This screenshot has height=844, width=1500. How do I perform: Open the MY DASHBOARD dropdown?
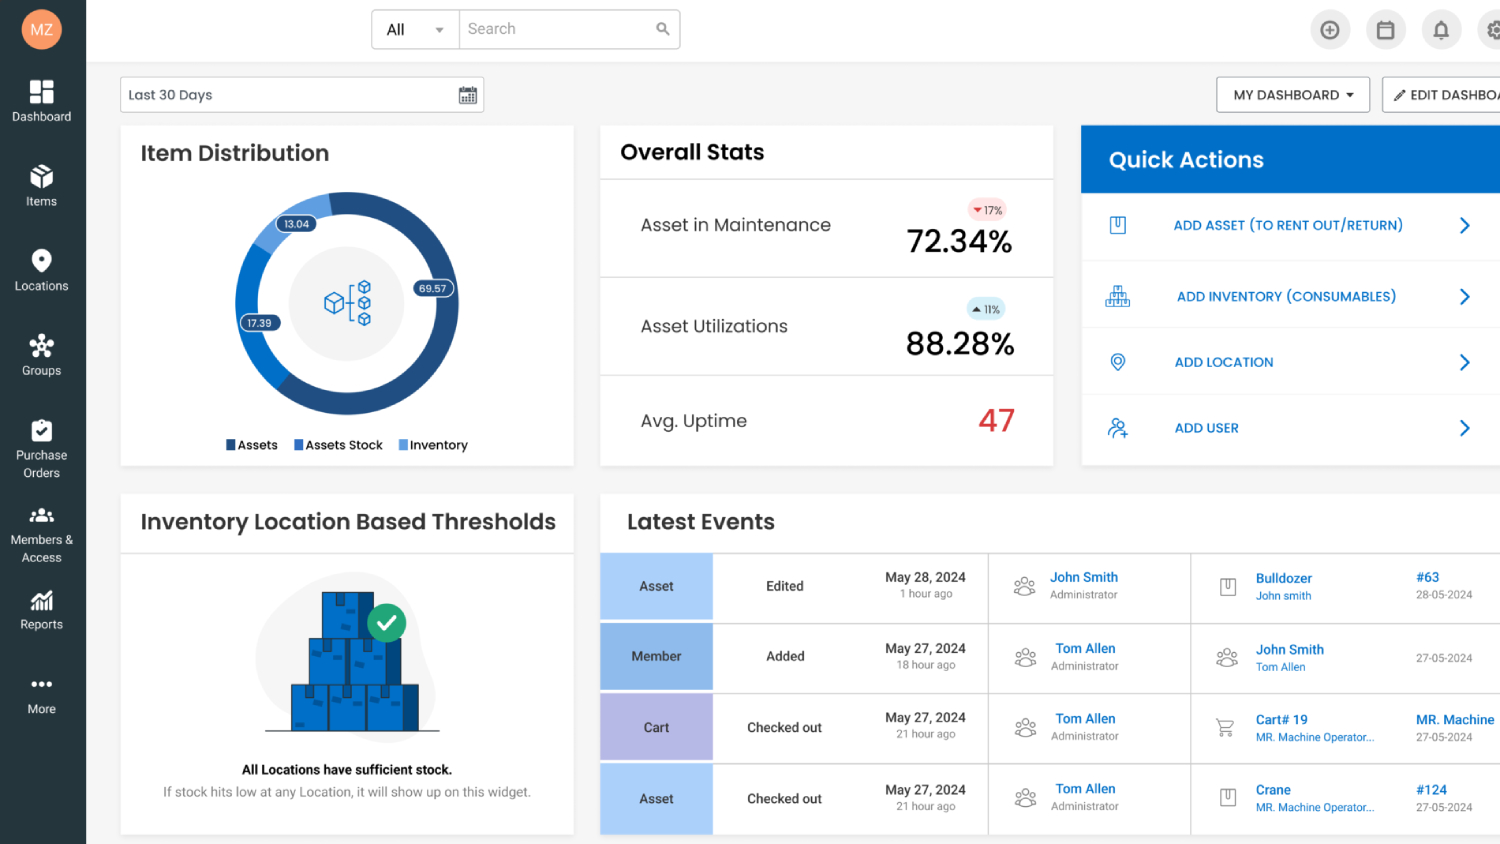click(1292, 94)
